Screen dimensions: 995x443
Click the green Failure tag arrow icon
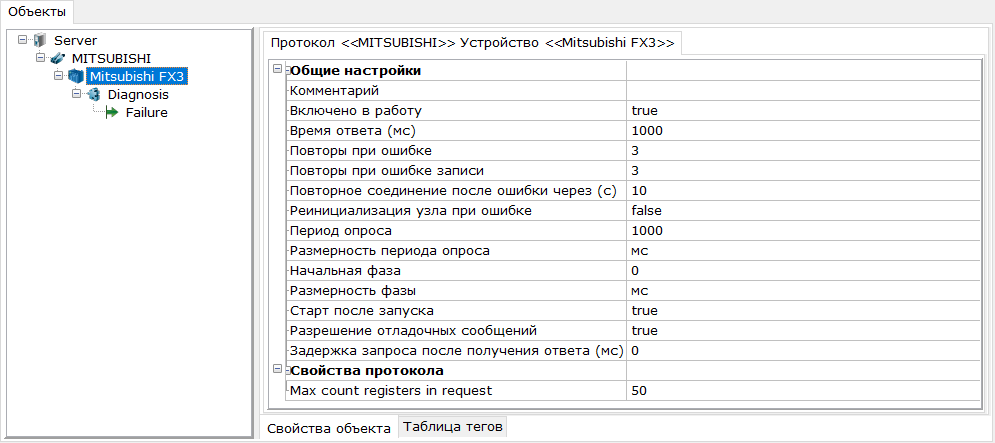tap(112, 113)
